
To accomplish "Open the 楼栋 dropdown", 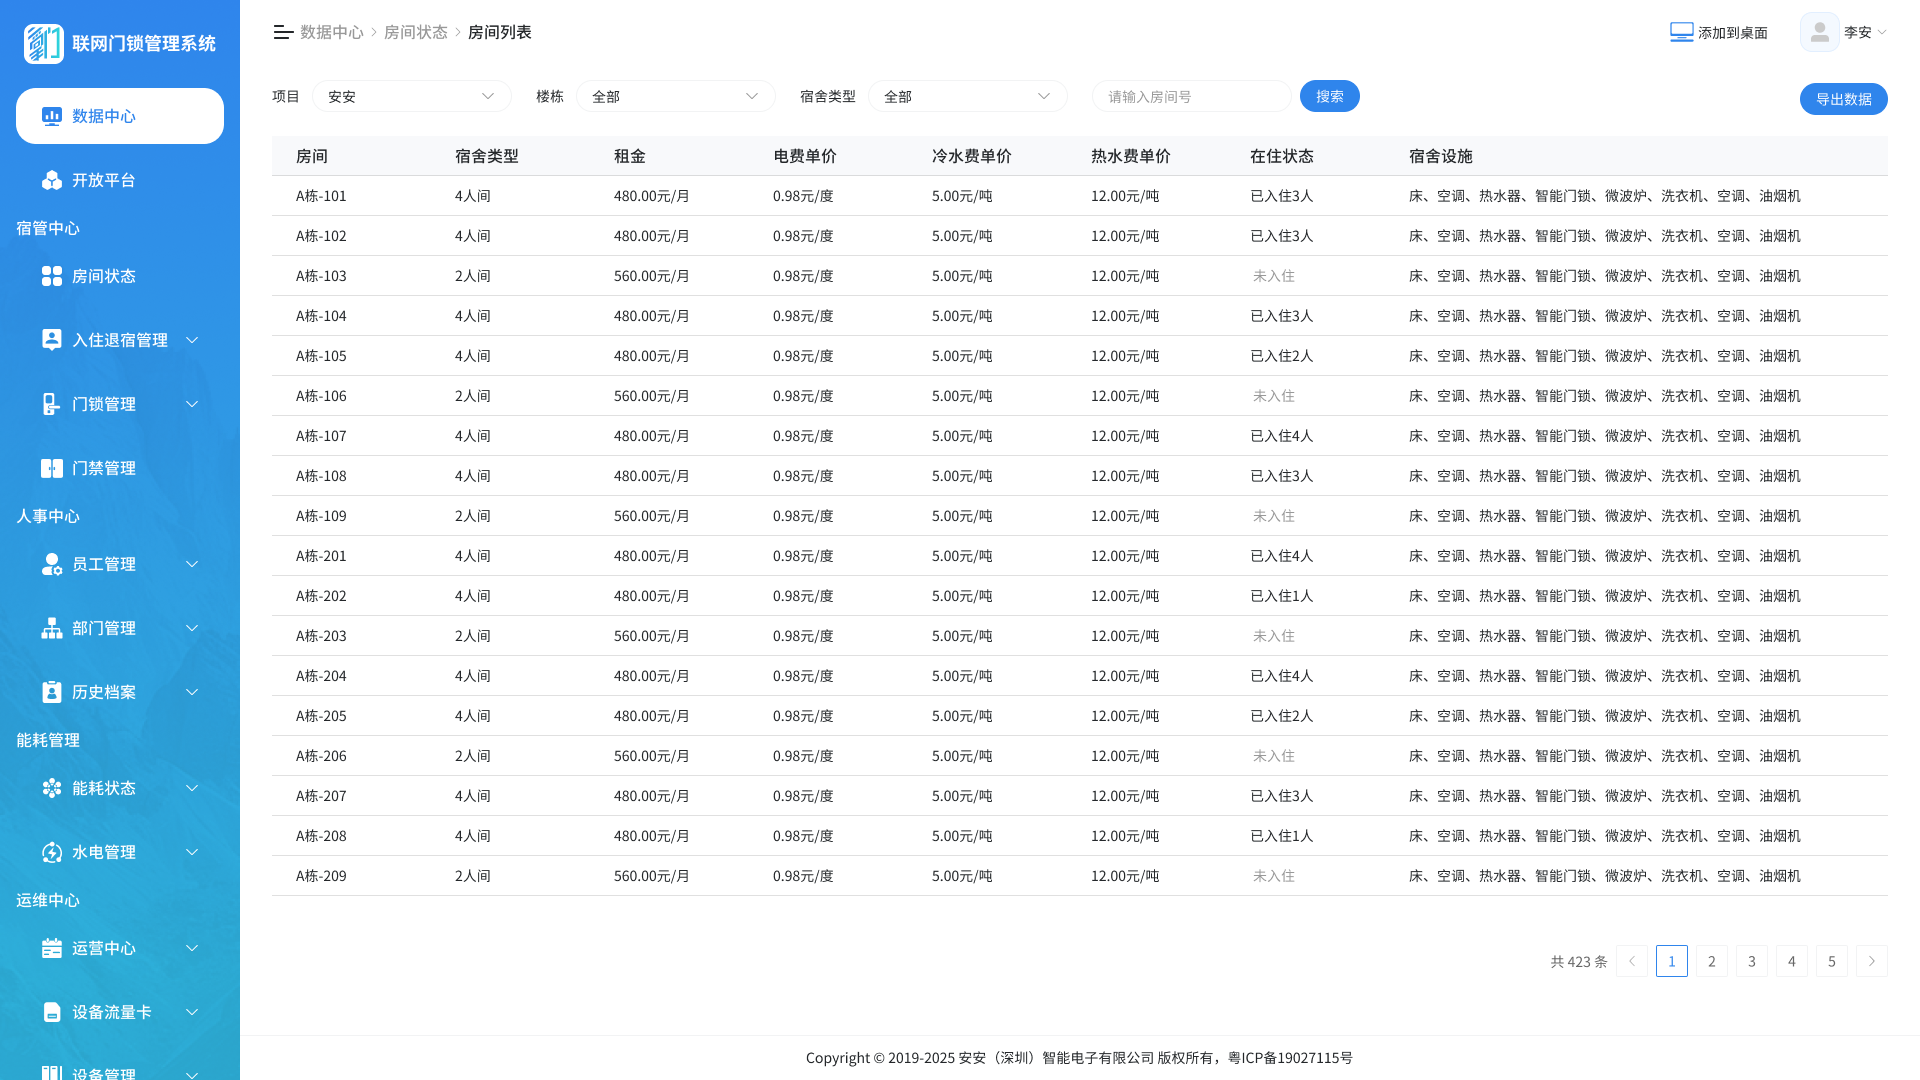I will 676,96.
